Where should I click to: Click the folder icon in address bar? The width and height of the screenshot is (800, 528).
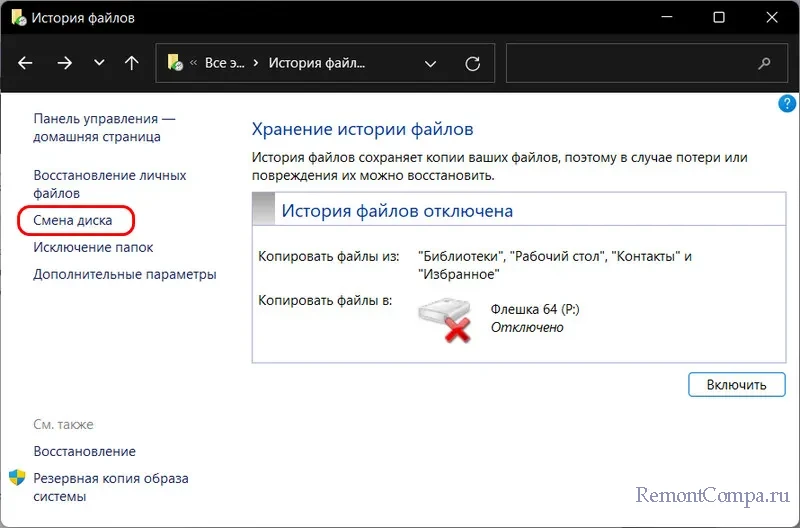(x=176, y=63)
